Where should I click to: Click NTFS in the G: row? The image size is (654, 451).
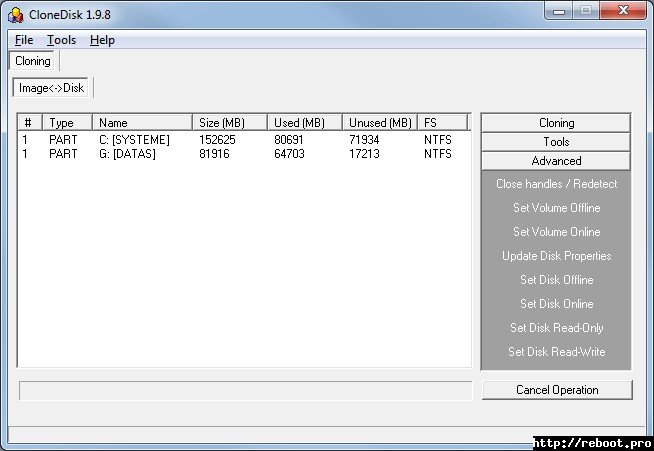438,154
